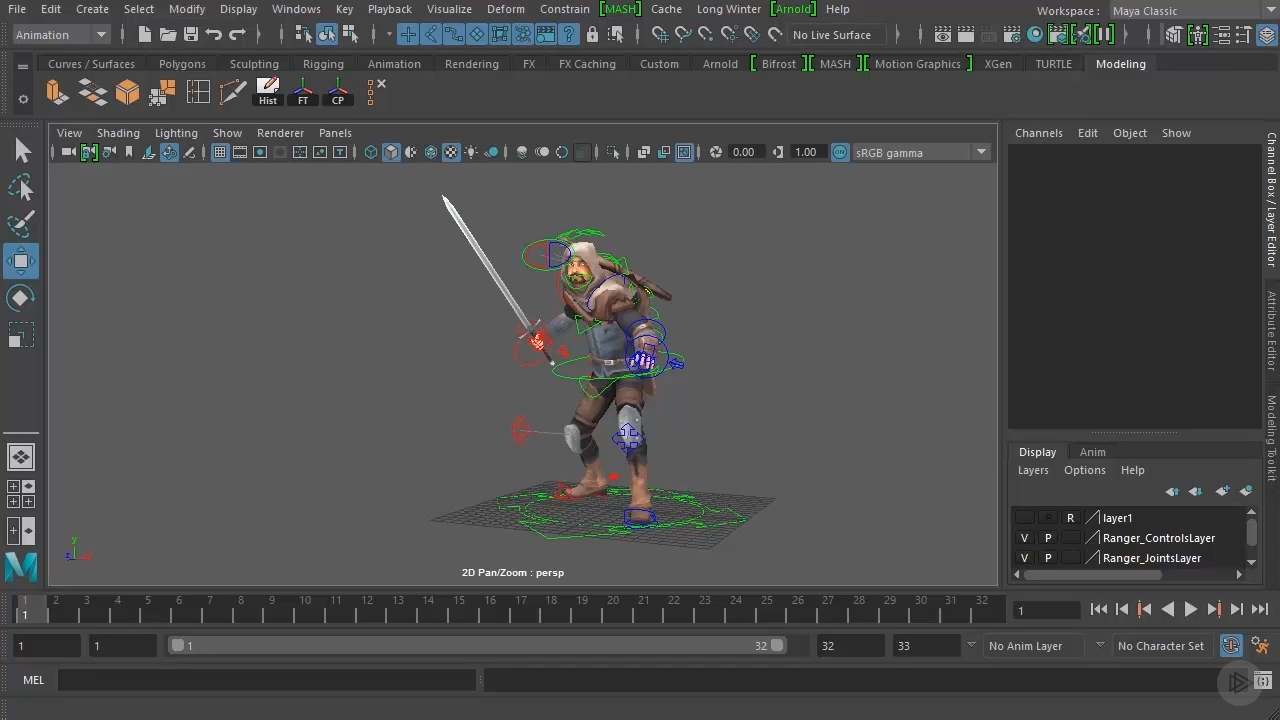The height and width of the screenshot is (720, 1280).
Task: Activate the Select tool arrow in the toolbox
Action: pos(21,150)
